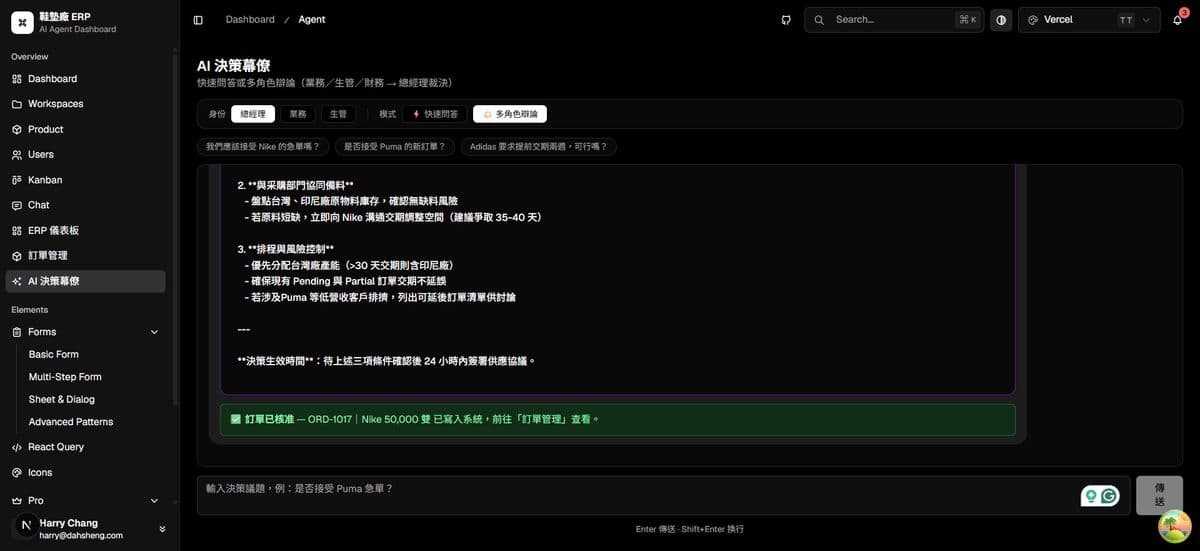Click the Grammarly lightbulb icon
Image resolution: width=1200 pixels, height=551 pixels.
1091,496
